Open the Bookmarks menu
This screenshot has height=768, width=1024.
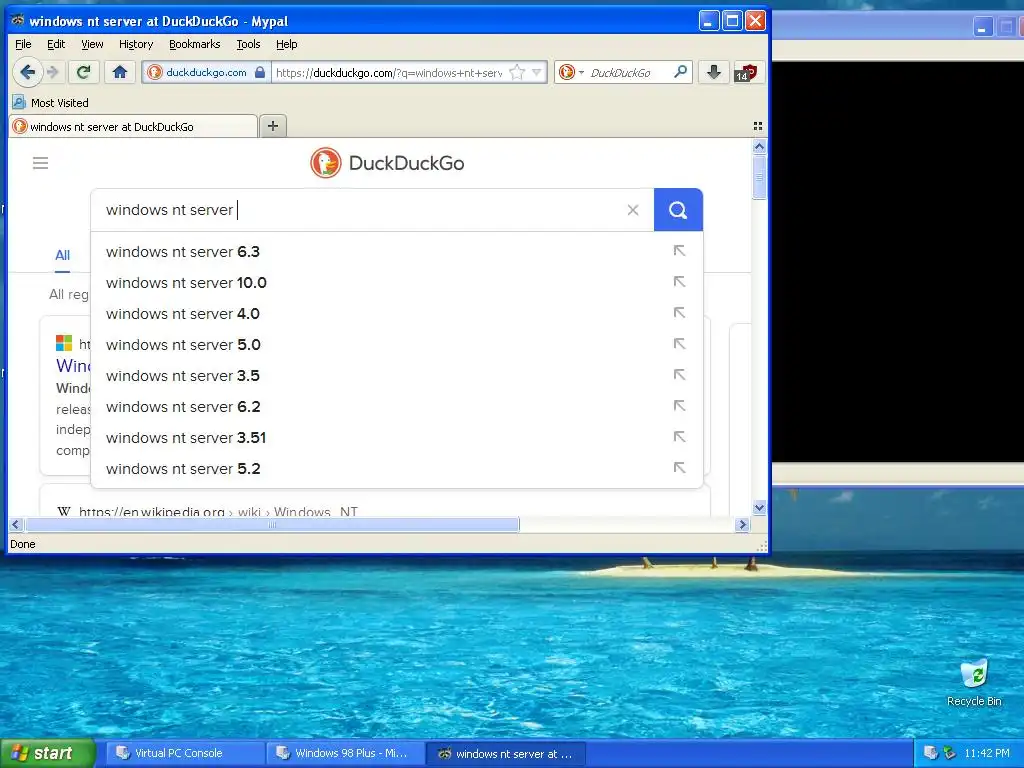tap(195, 44)
